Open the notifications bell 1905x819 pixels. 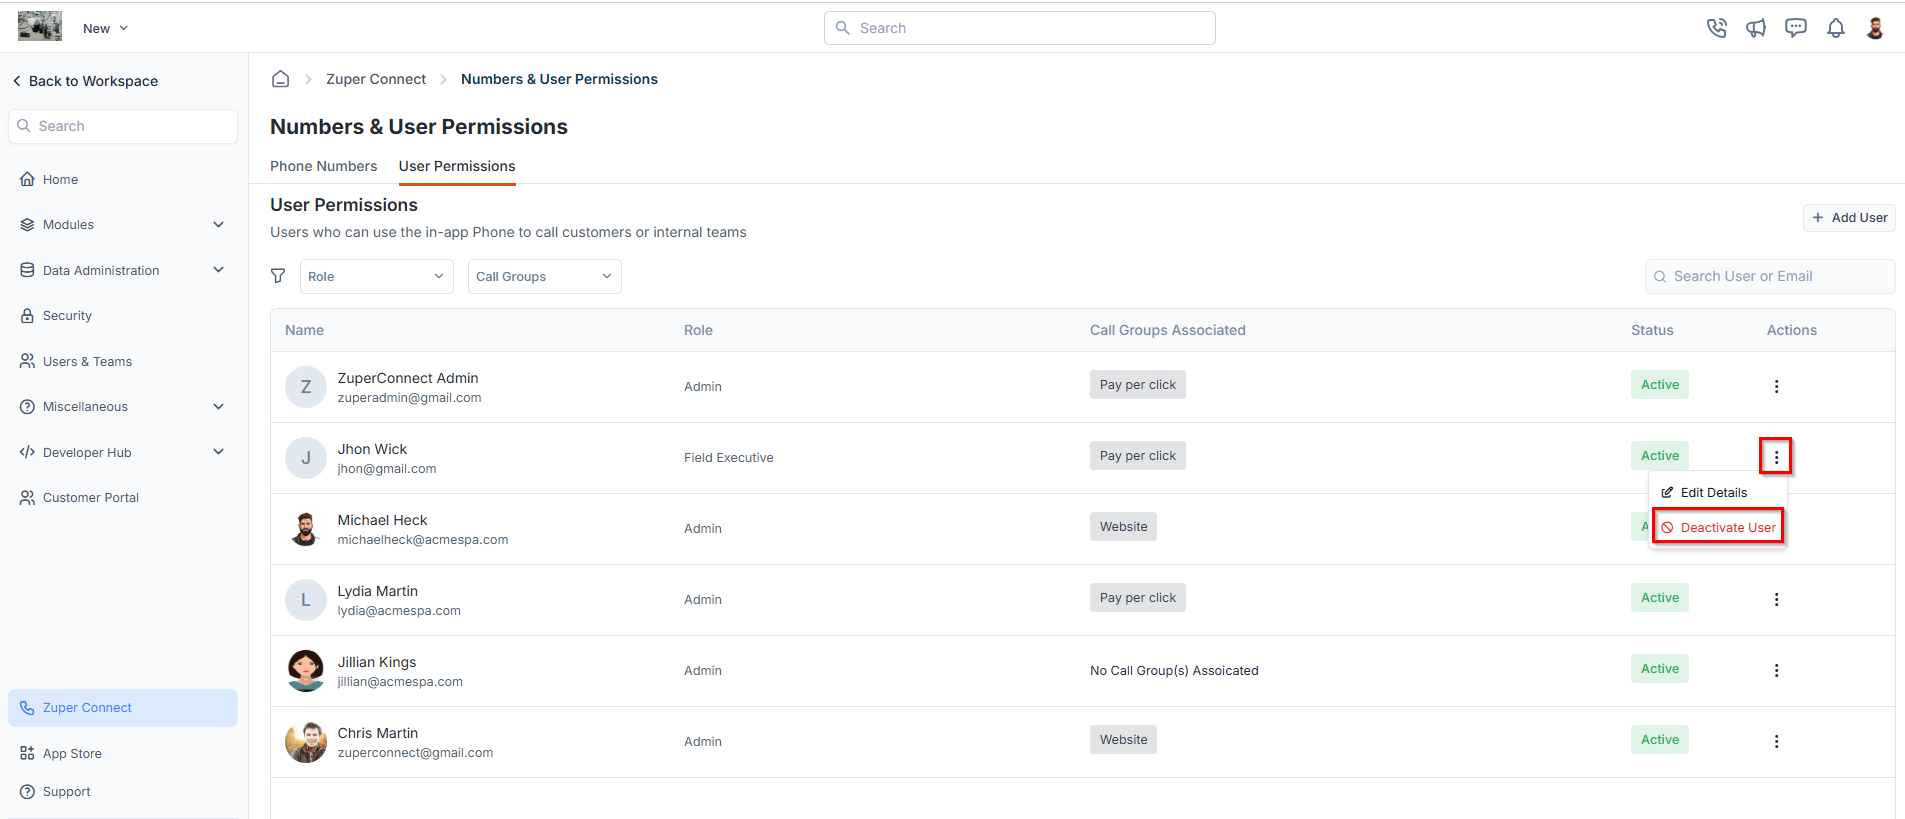point(1836,28)
